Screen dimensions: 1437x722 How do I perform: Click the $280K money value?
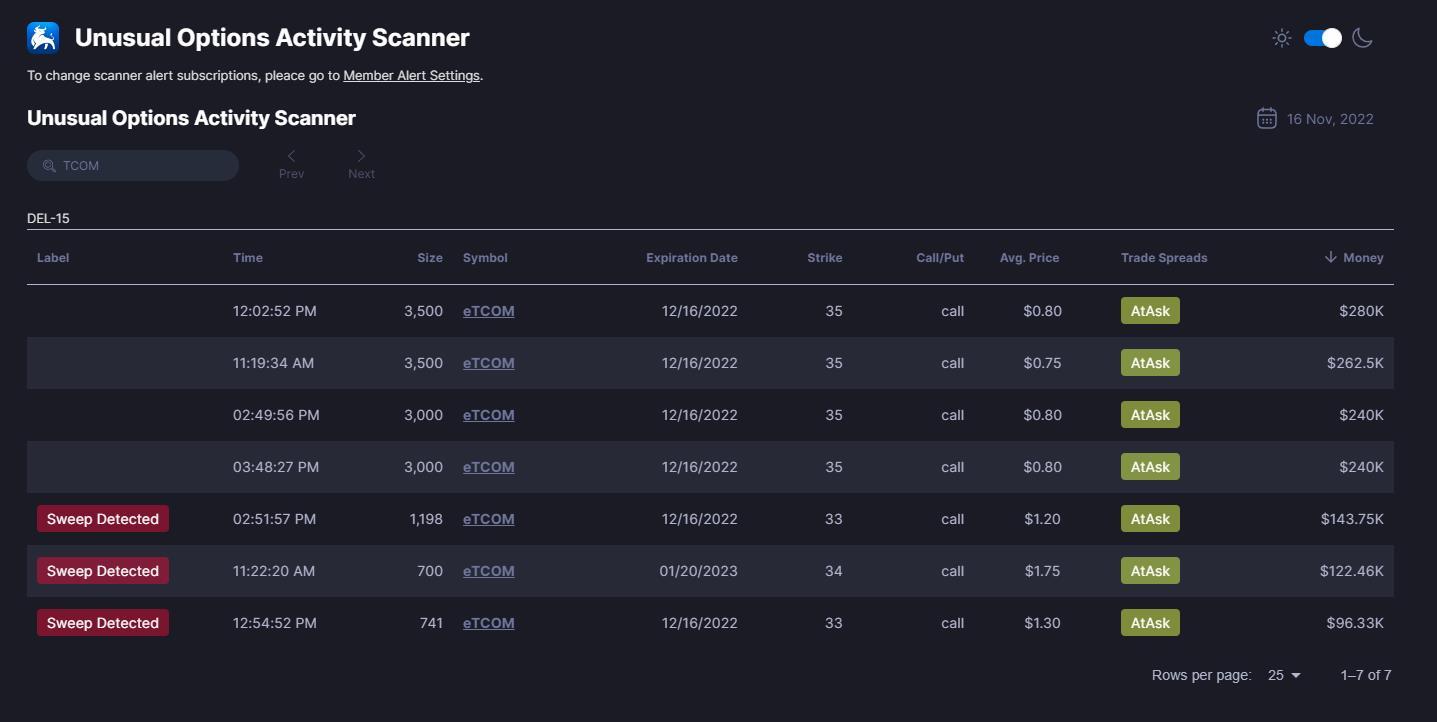click(x=1361, y=311)
